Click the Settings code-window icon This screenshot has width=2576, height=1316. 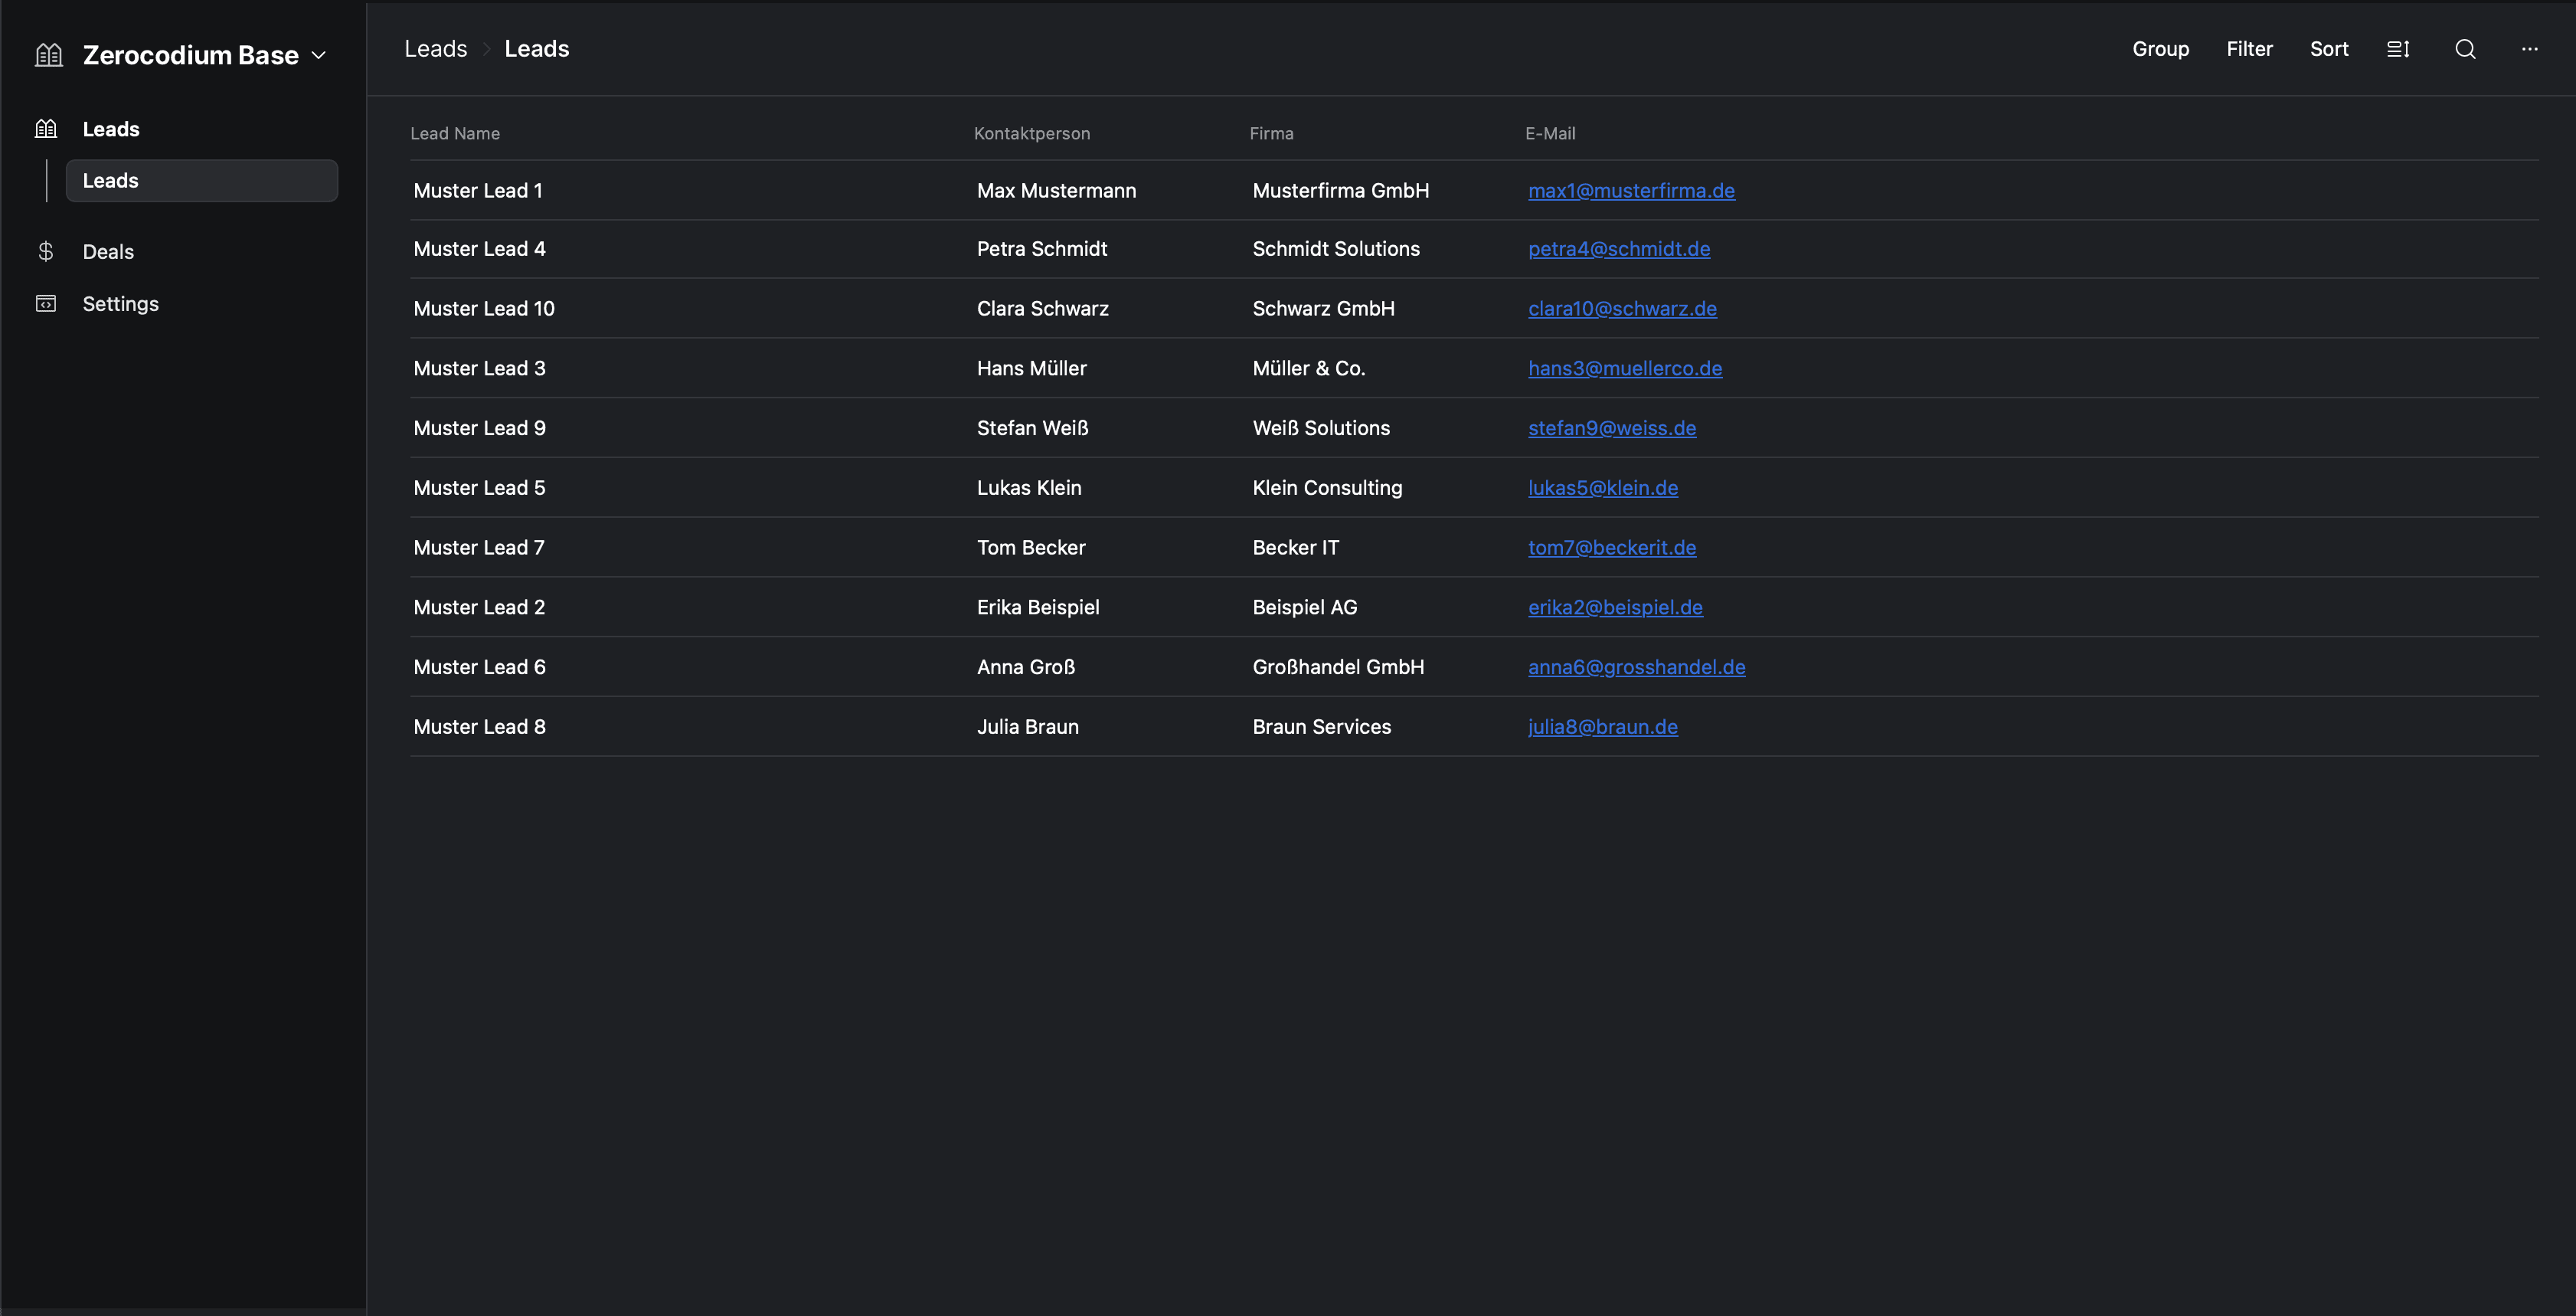tap(46, 303)
